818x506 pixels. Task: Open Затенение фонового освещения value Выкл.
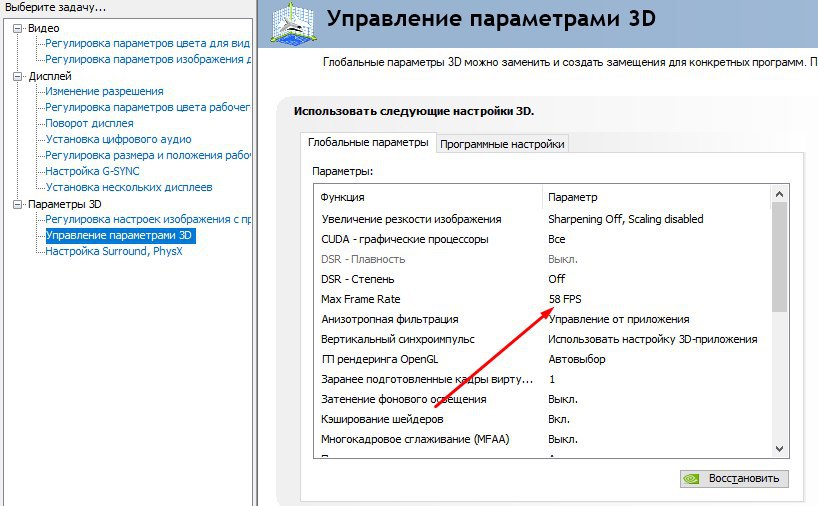563,400
